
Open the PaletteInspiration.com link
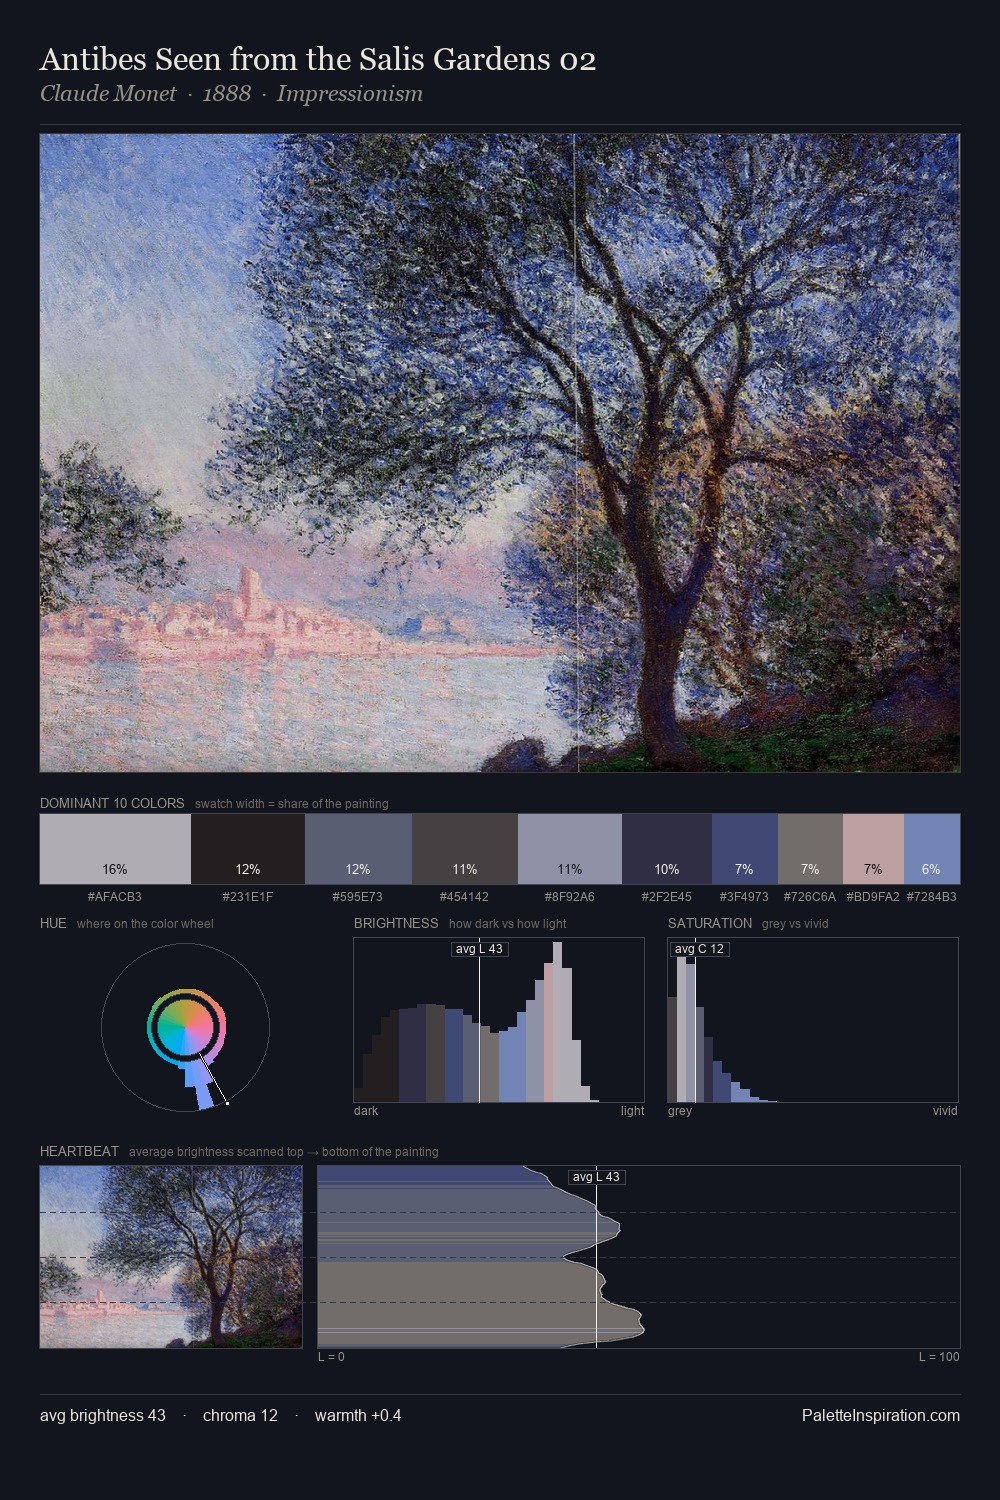(881, 1415)
